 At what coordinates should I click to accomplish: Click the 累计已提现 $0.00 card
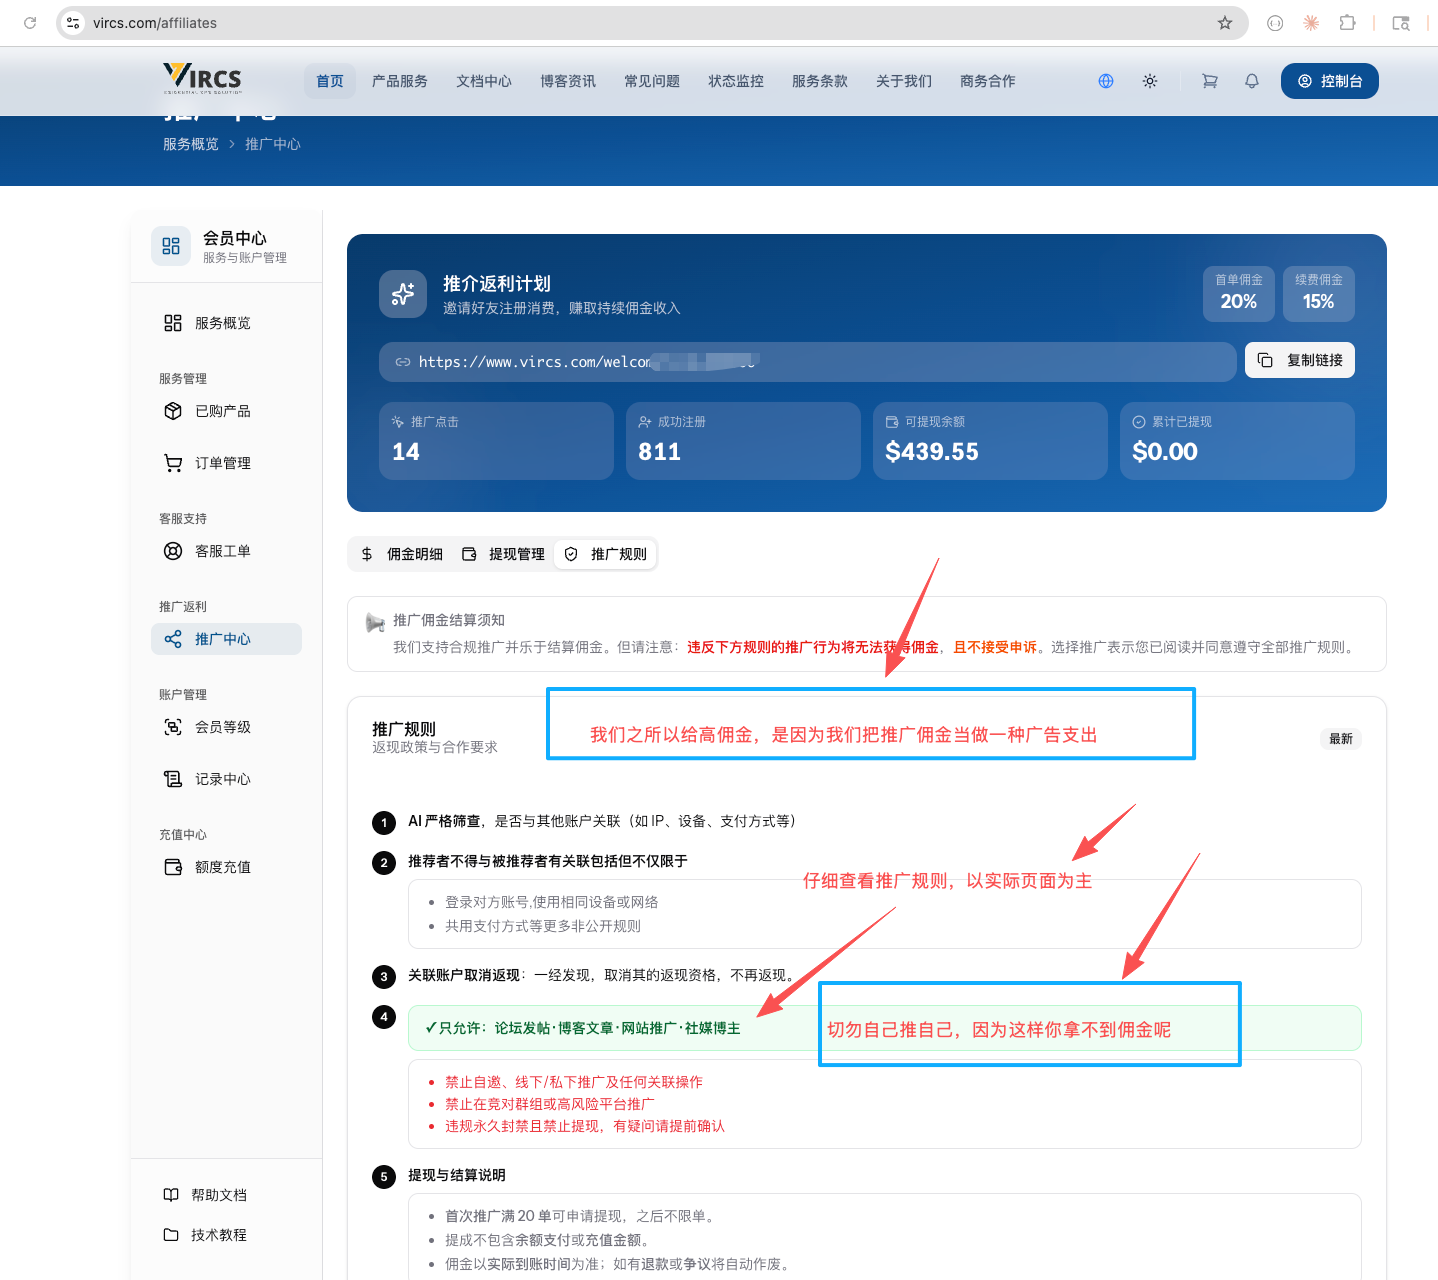(x=1237, y=441)
